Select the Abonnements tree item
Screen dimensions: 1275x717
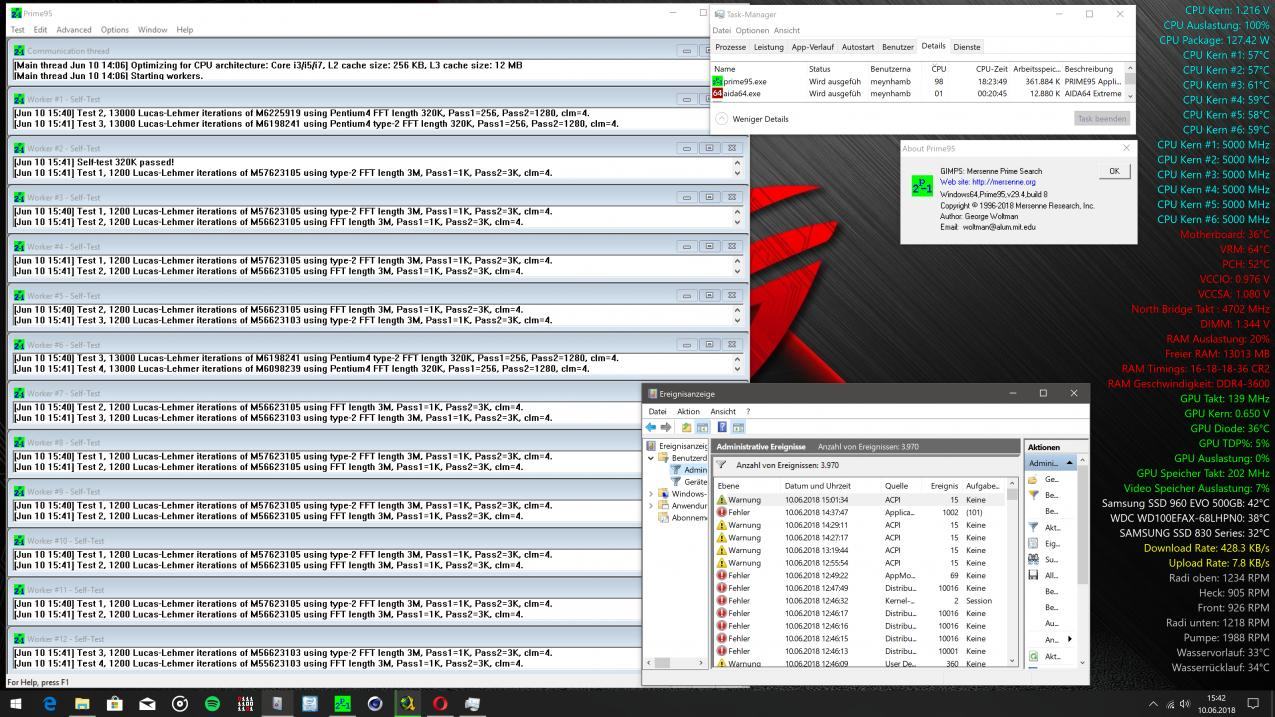[x=681, y=517]
